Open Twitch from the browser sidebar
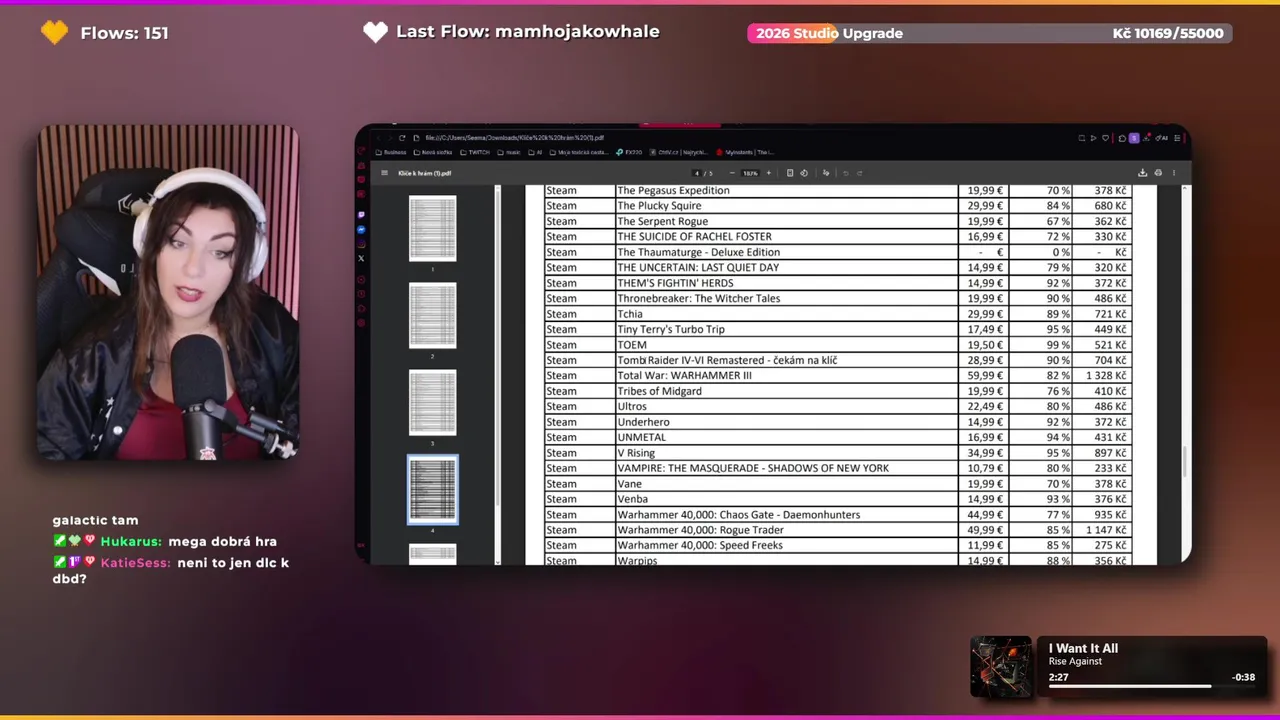This screenshot has width=1280, height=720. tap(361, 215)
